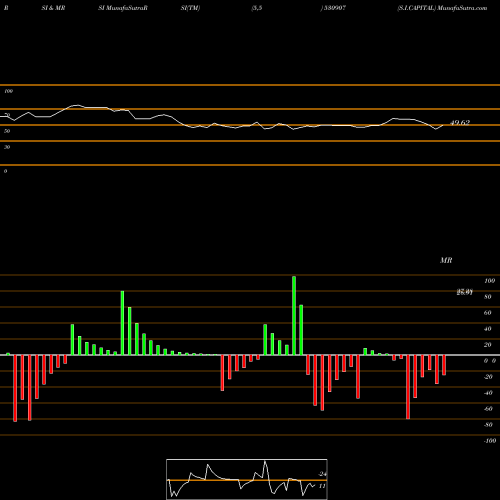Open the mini overview chart at bottom
Screen dimensions: 500x500
[x=247, y=479]
